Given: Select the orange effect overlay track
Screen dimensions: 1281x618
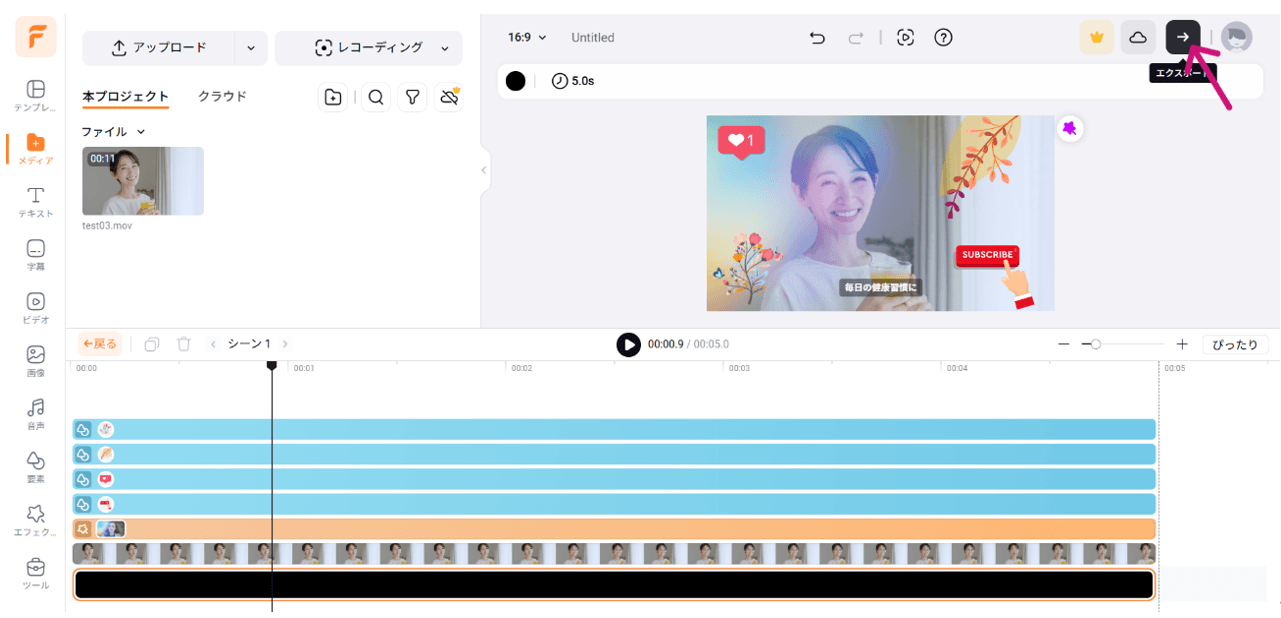Looking at the screenshot, I should (x=614, y=529).
